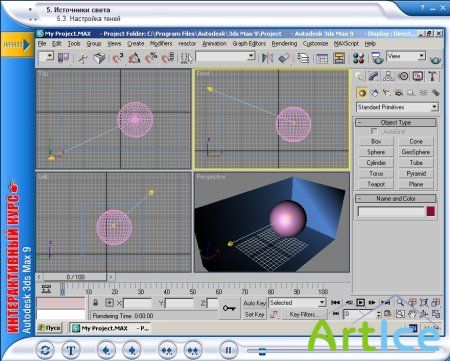This screenshot has height=361, width=450.
Task: Toggle the Angle Snap button
Action: click(135, 58)
